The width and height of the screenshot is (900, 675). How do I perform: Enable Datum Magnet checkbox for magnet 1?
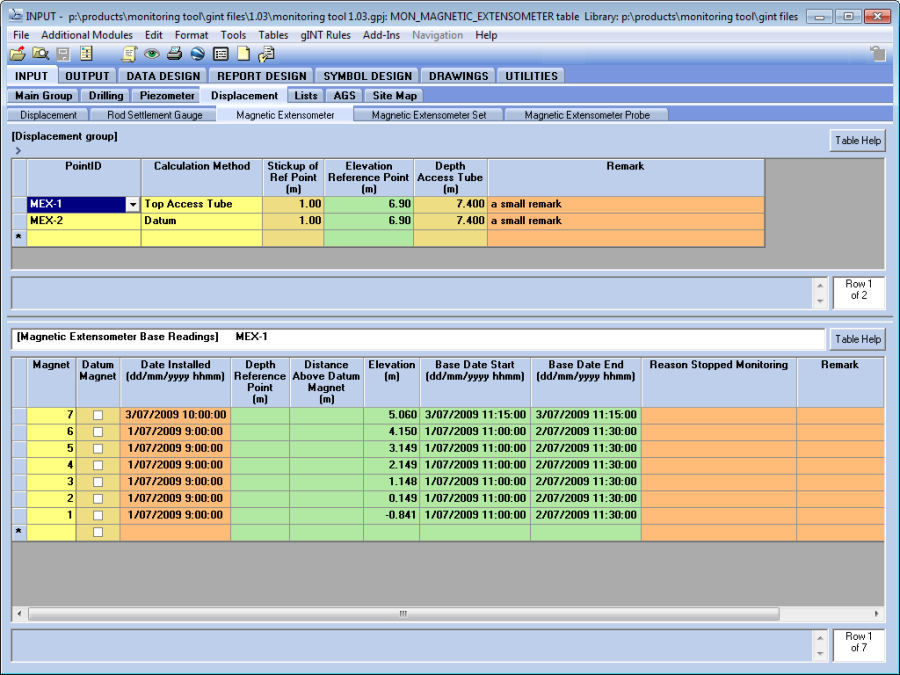98,515
